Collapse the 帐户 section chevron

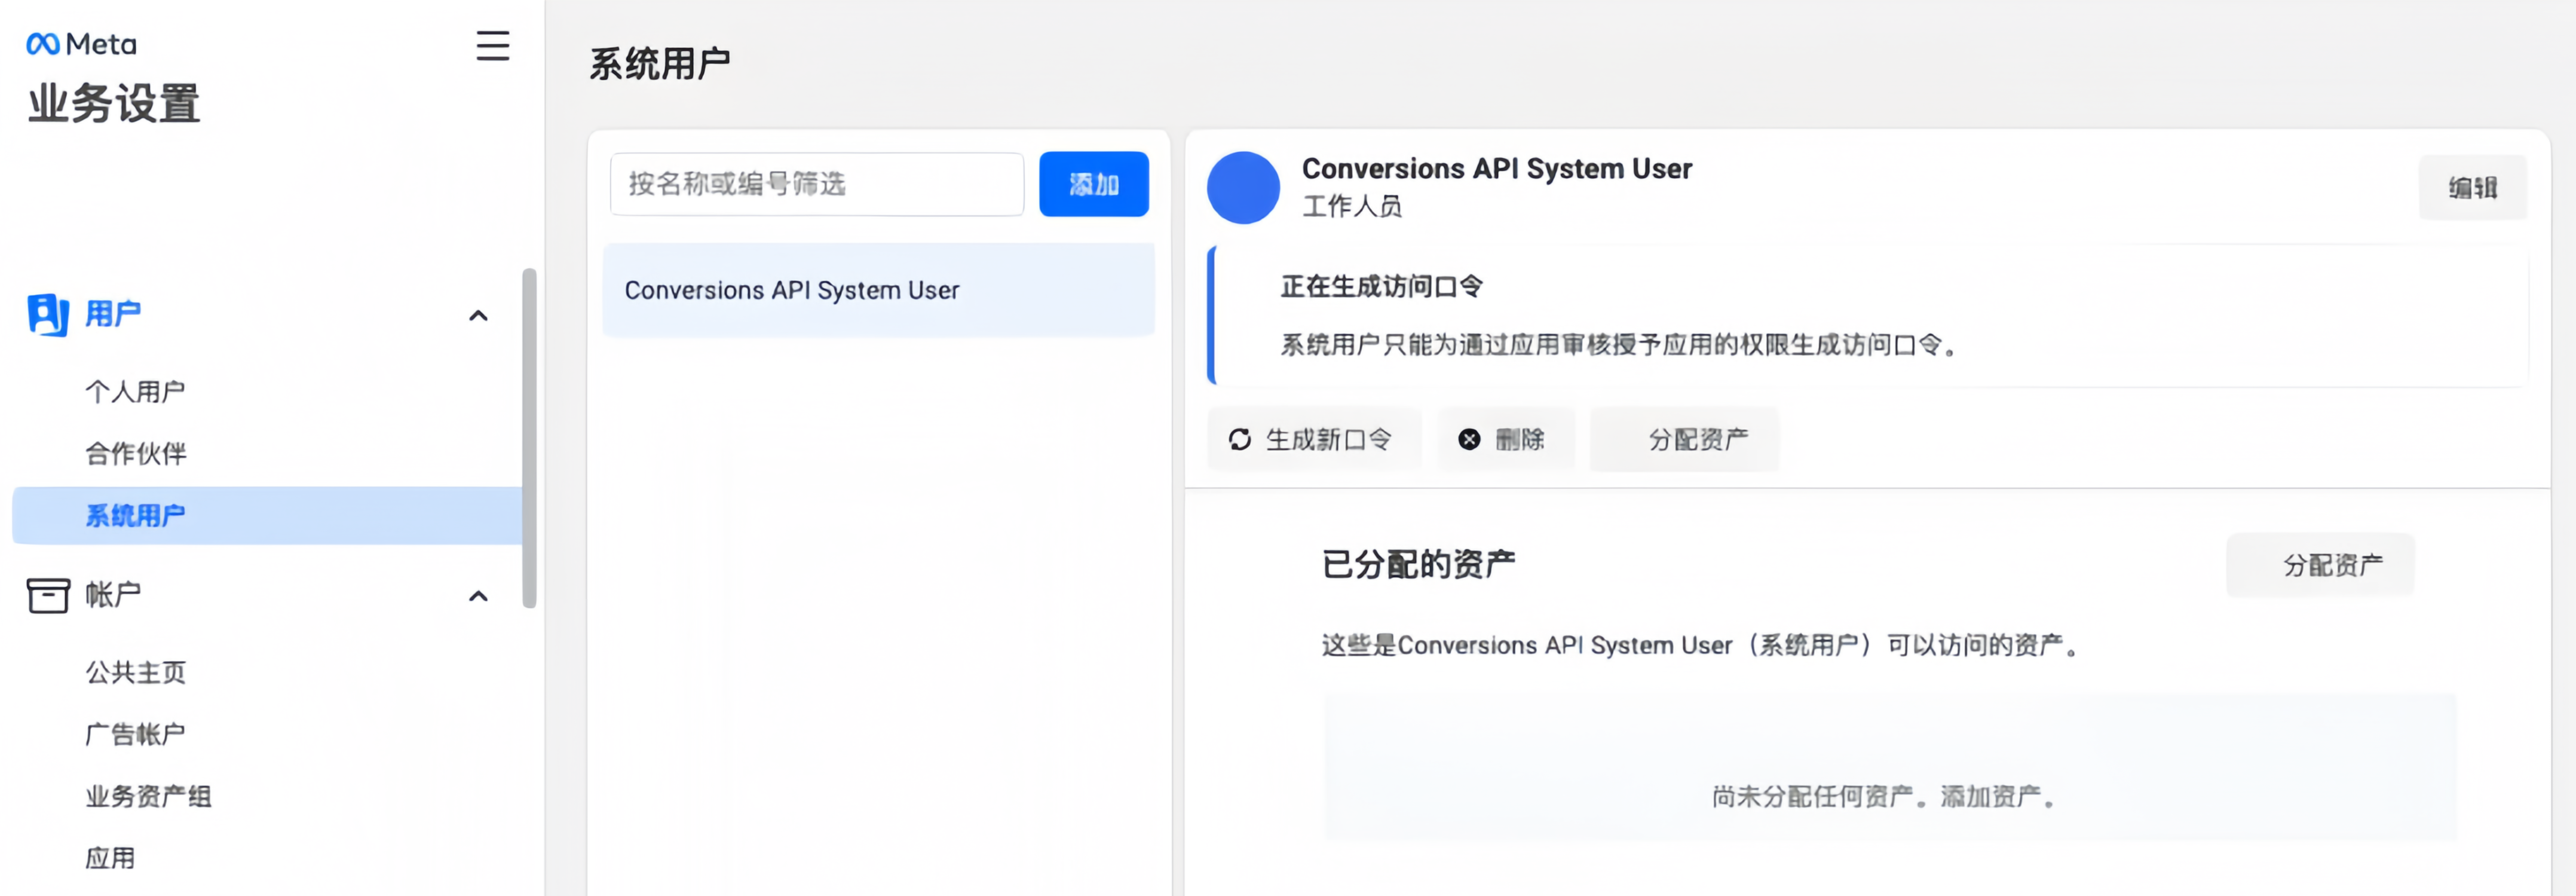(479, 596)
